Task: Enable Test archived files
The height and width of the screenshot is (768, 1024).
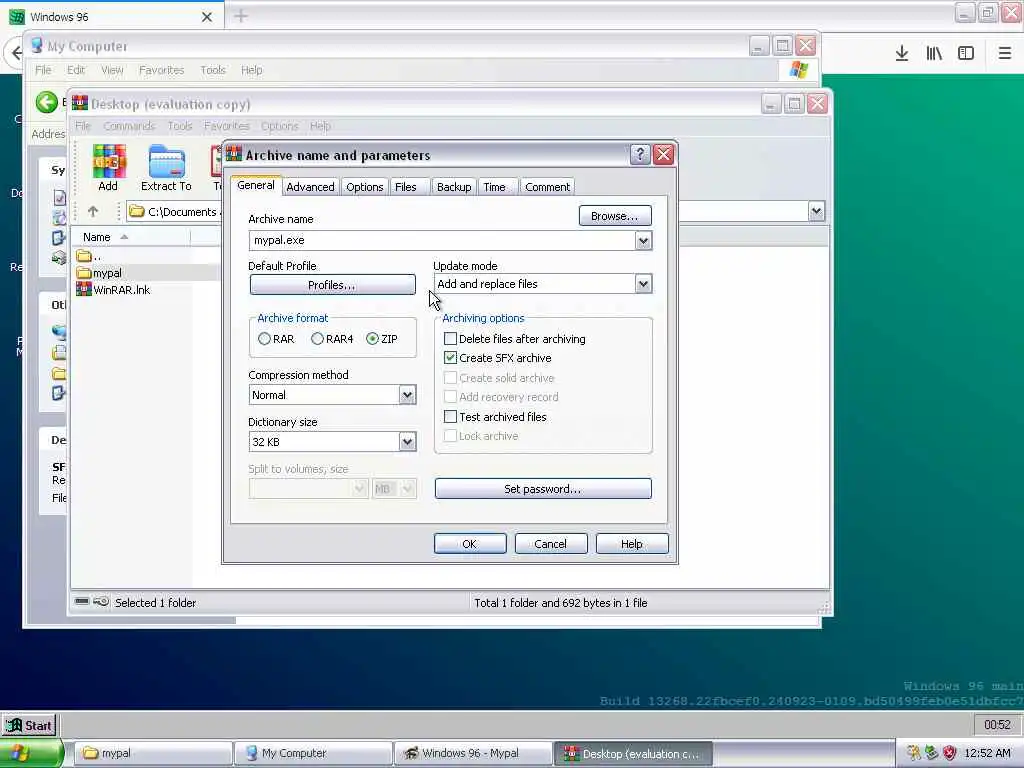Action: click(x=450, y=417)
